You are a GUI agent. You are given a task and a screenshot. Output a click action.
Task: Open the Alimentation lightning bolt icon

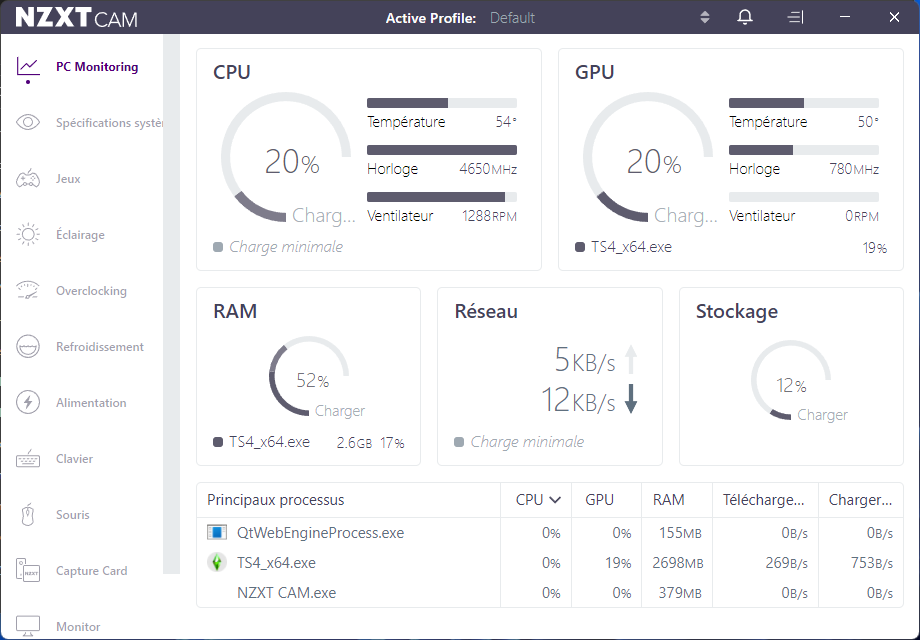coord(28,403)
